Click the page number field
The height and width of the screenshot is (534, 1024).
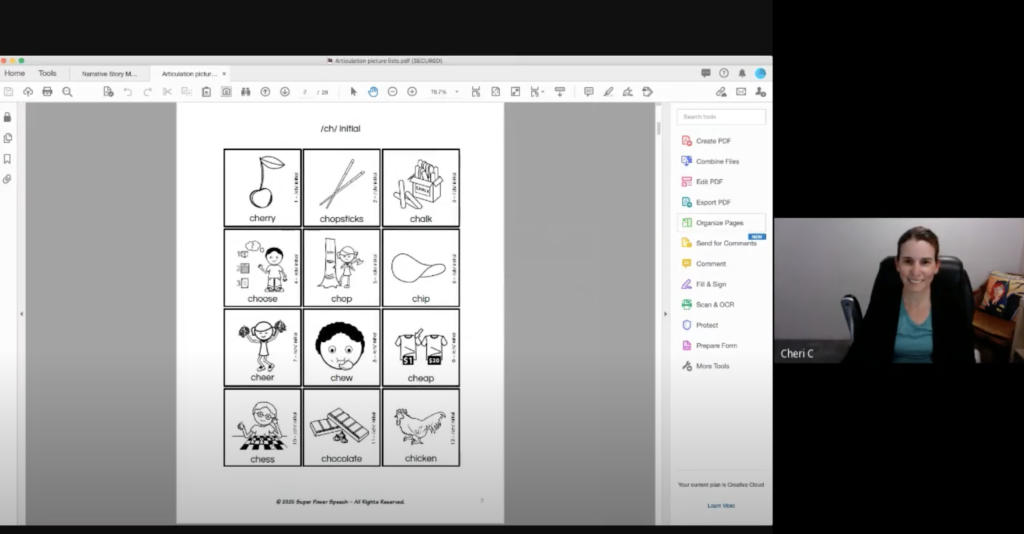305,92
